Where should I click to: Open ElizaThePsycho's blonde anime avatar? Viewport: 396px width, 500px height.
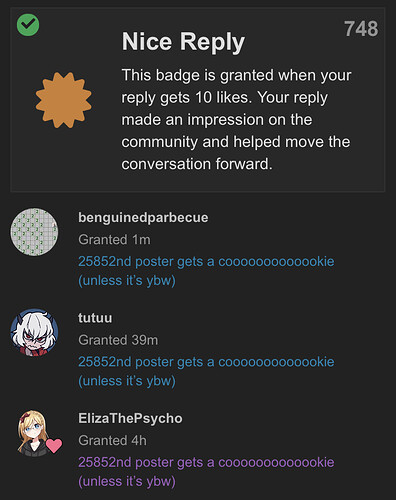(34, 433)
